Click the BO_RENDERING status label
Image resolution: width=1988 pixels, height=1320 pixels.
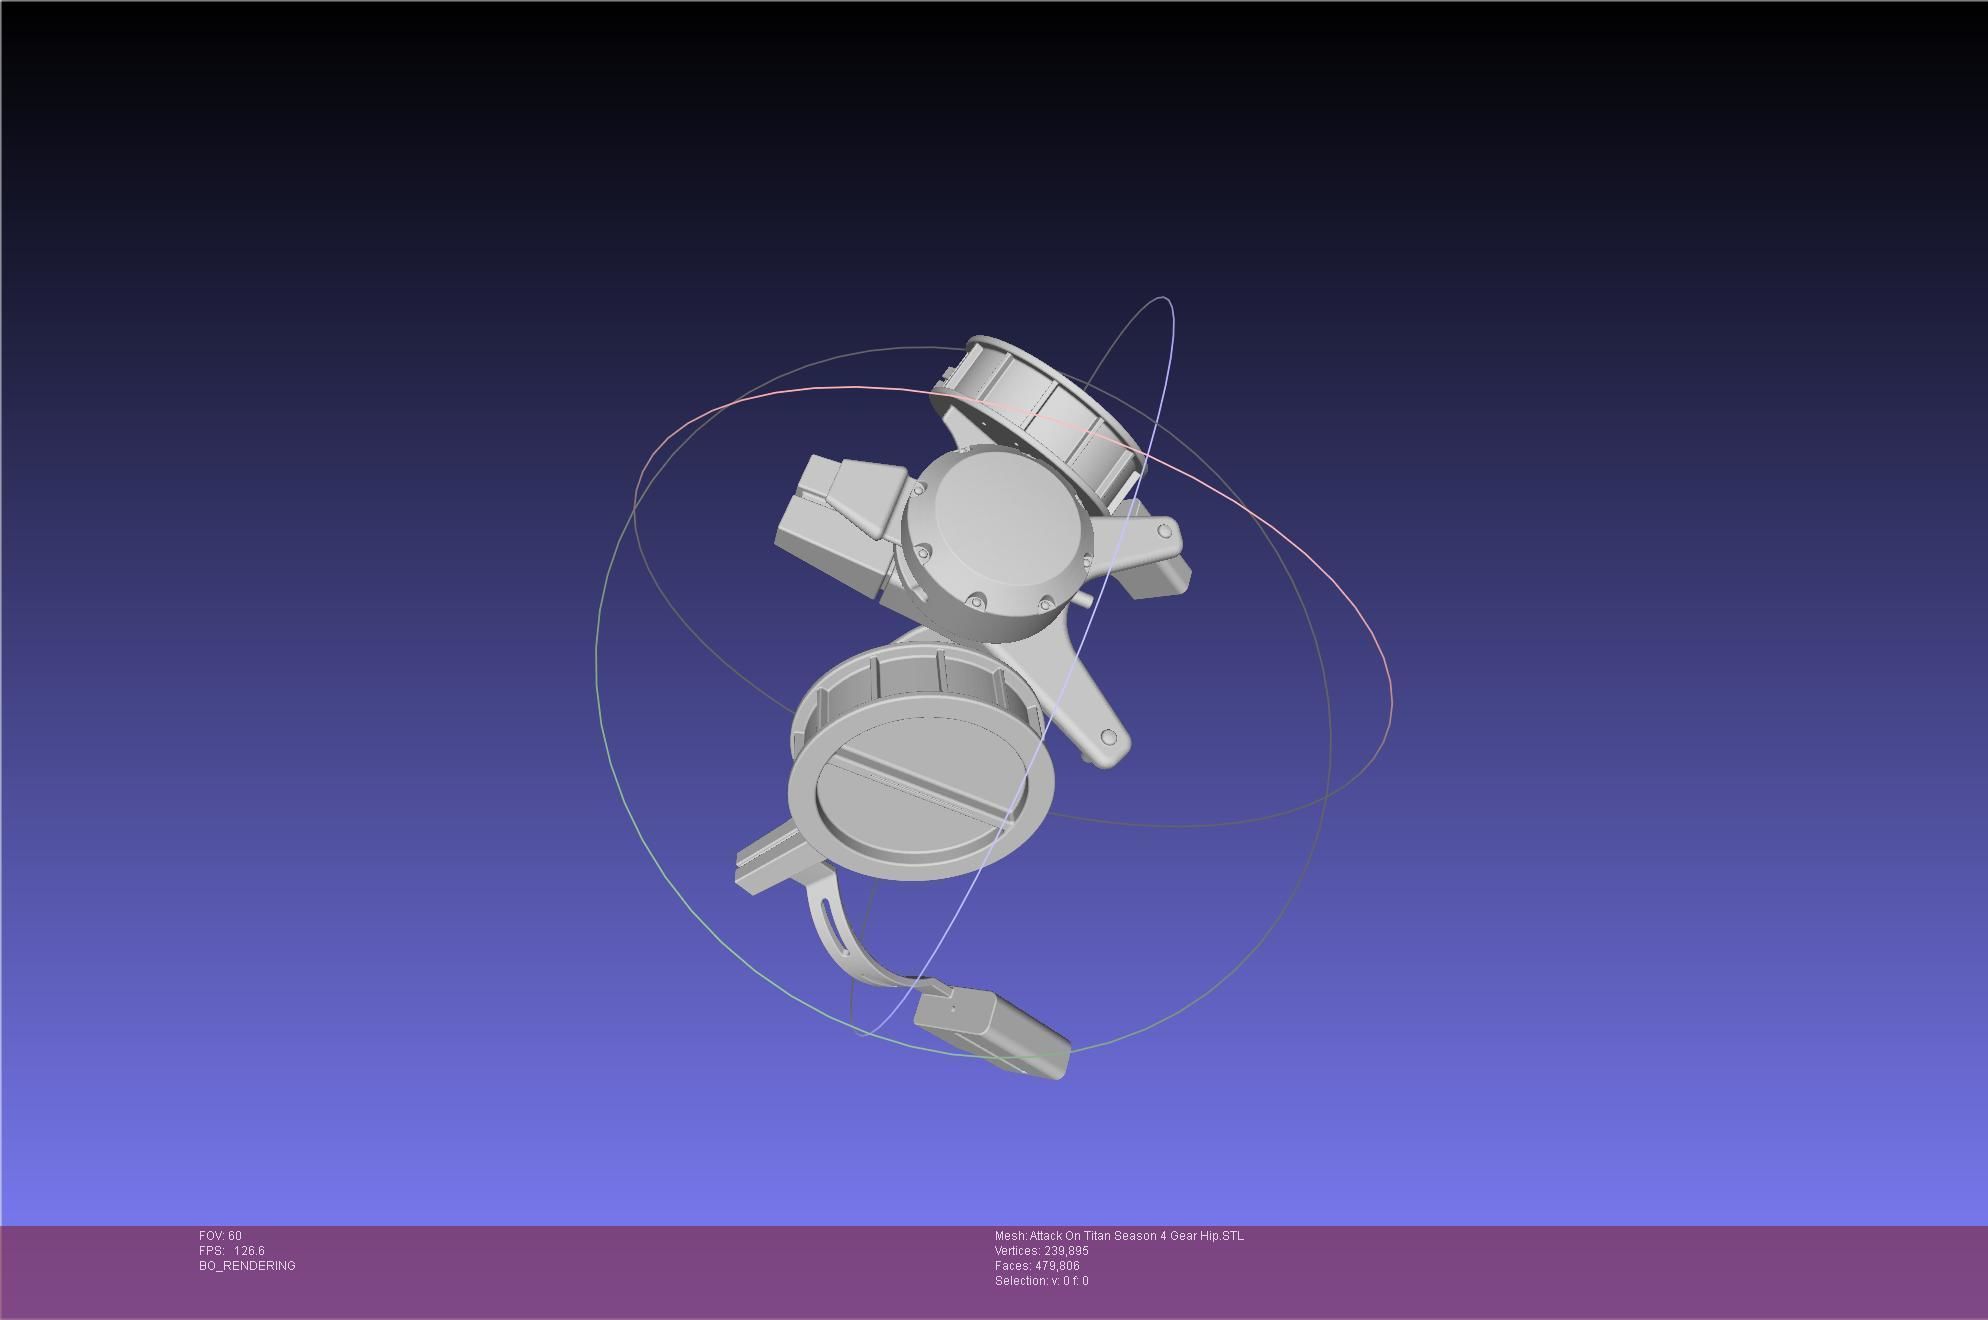tap(247, 1266)
